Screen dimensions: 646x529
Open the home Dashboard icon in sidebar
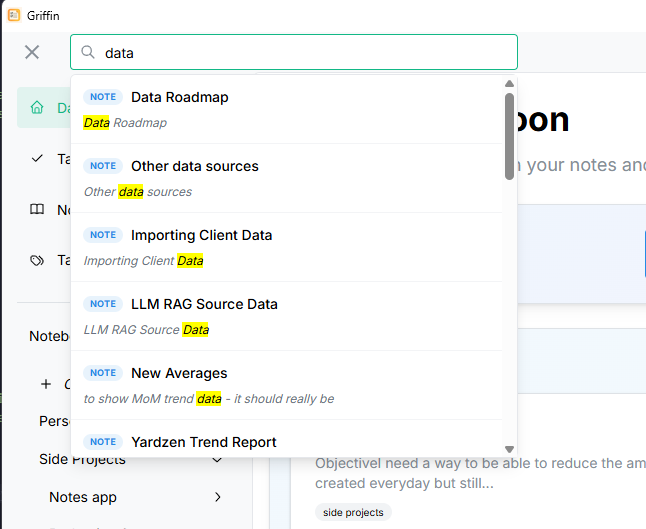point(37,107)
